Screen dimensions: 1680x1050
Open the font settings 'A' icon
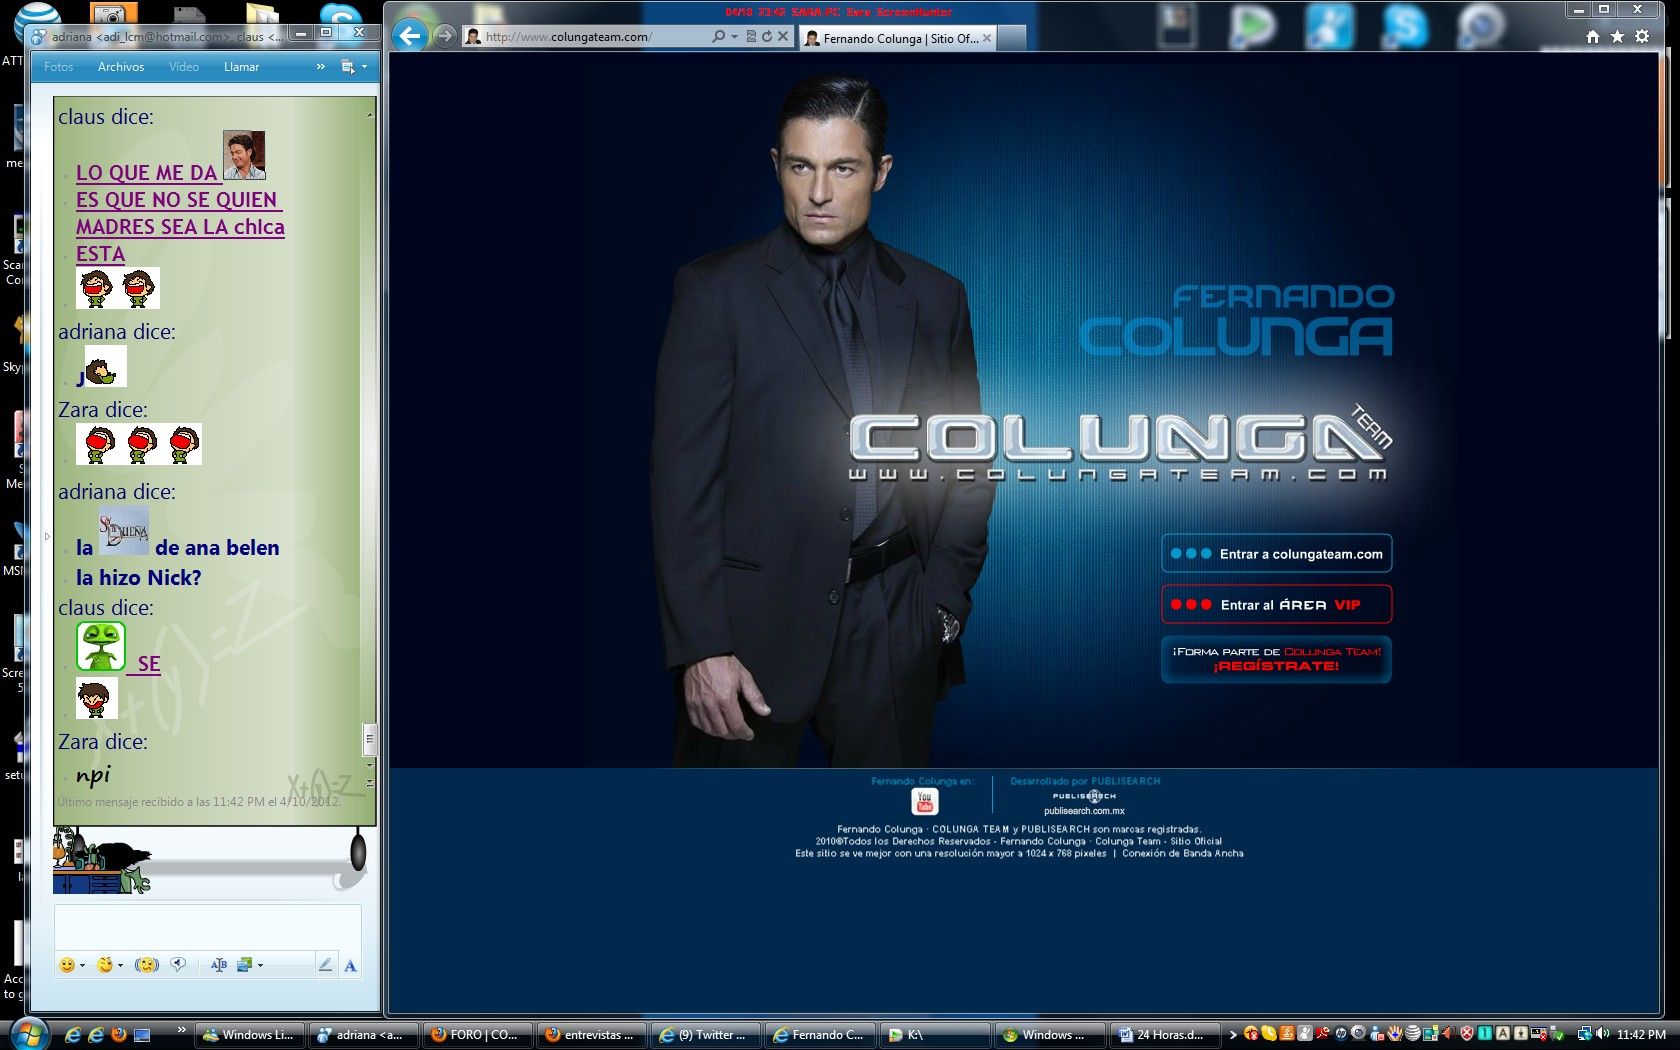pyautogui.click(x=350, y=965)
